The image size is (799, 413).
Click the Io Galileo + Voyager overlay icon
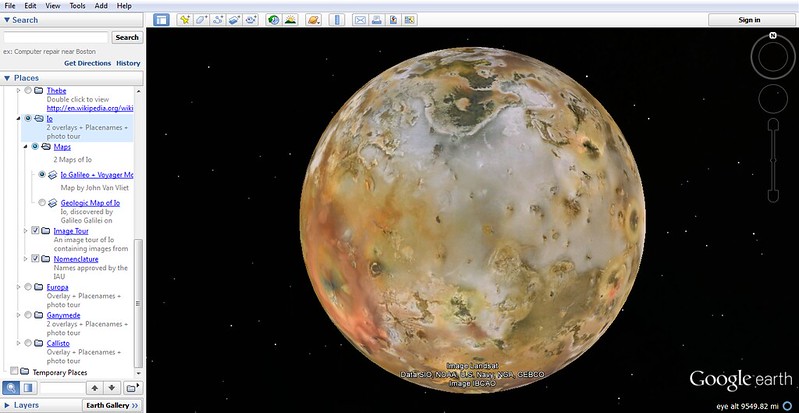[x=52, y=175]
